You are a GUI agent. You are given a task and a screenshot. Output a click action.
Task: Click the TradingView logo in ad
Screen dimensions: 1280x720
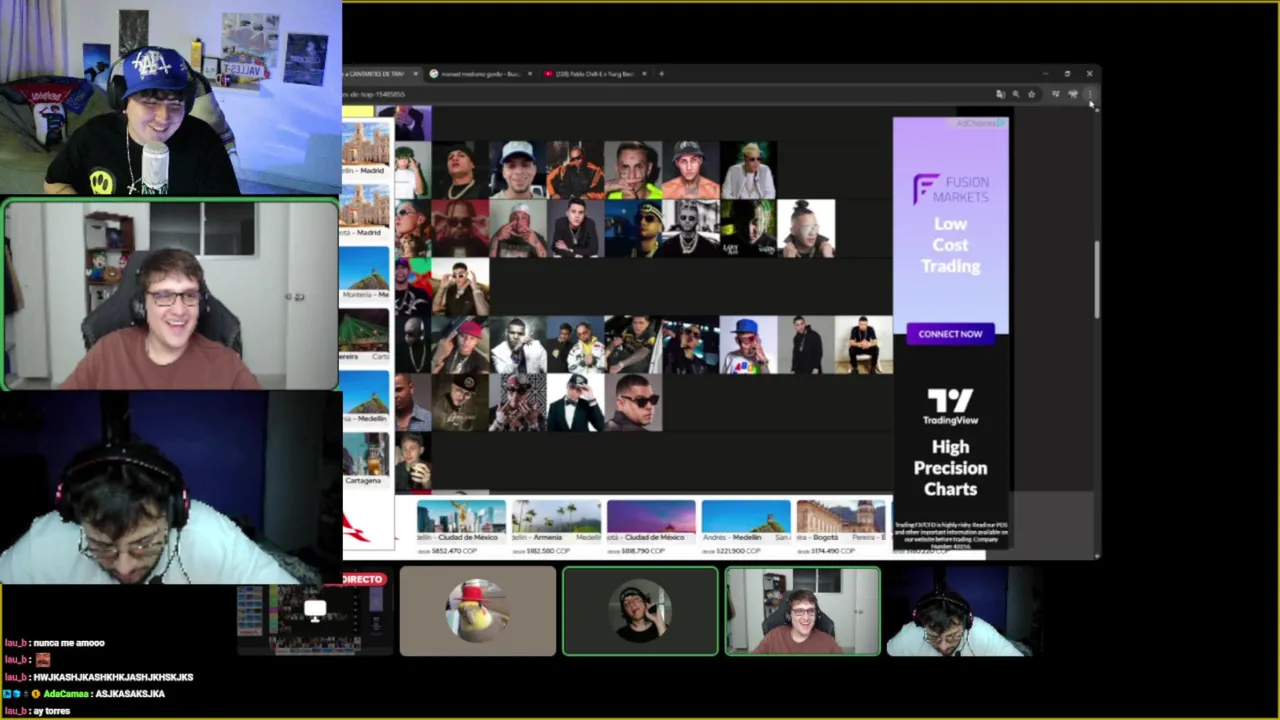950,407
